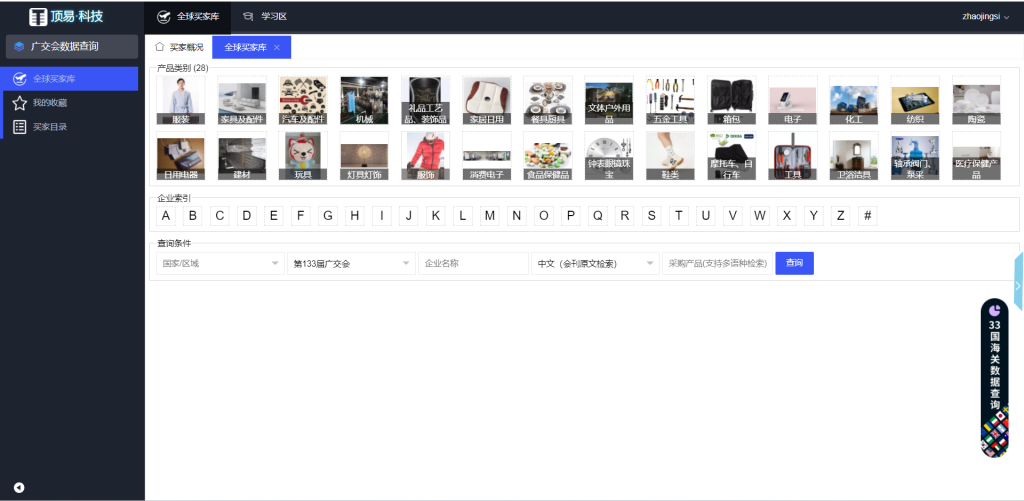Filter companies by index letter M

coord(489,216)
